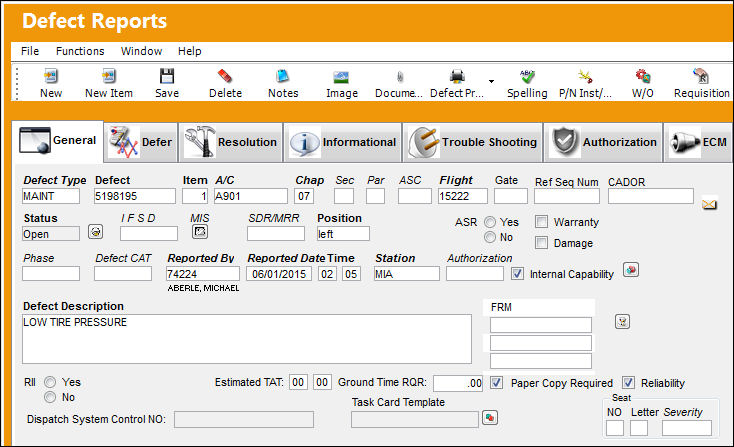Uncheck Paper Copy Required
The height and width of the screenshot is (447, 734).
[497, 383]
